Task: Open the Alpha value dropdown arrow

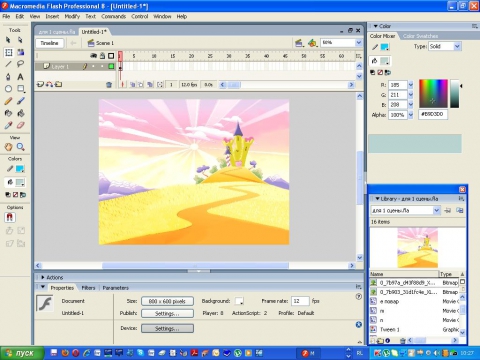Action: tap(411, 115)
